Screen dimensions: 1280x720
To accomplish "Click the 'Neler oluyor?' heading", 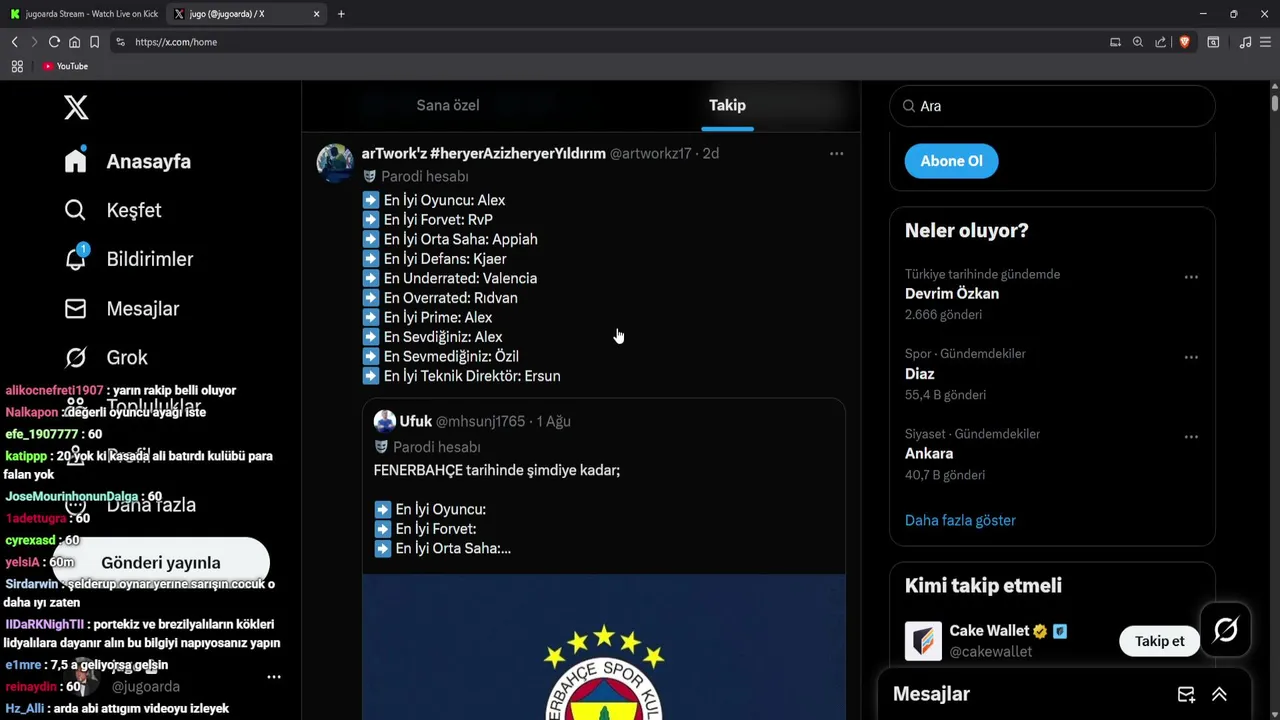I will pyautogui.click(x=967, y=230).
